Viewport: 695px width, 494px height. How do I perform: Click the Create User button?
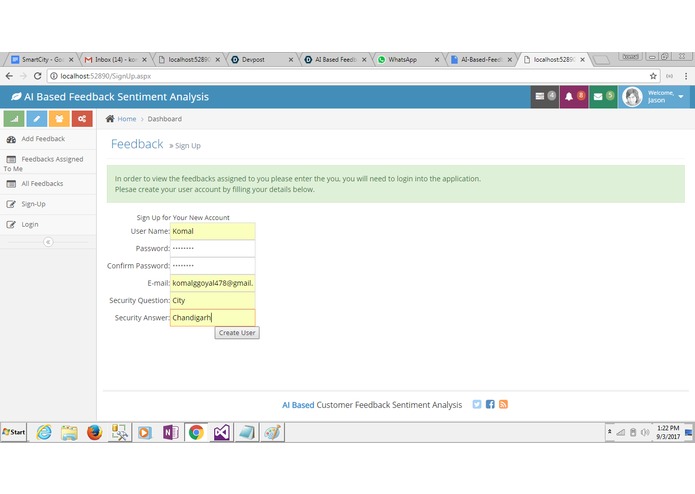tap(237, 333)
